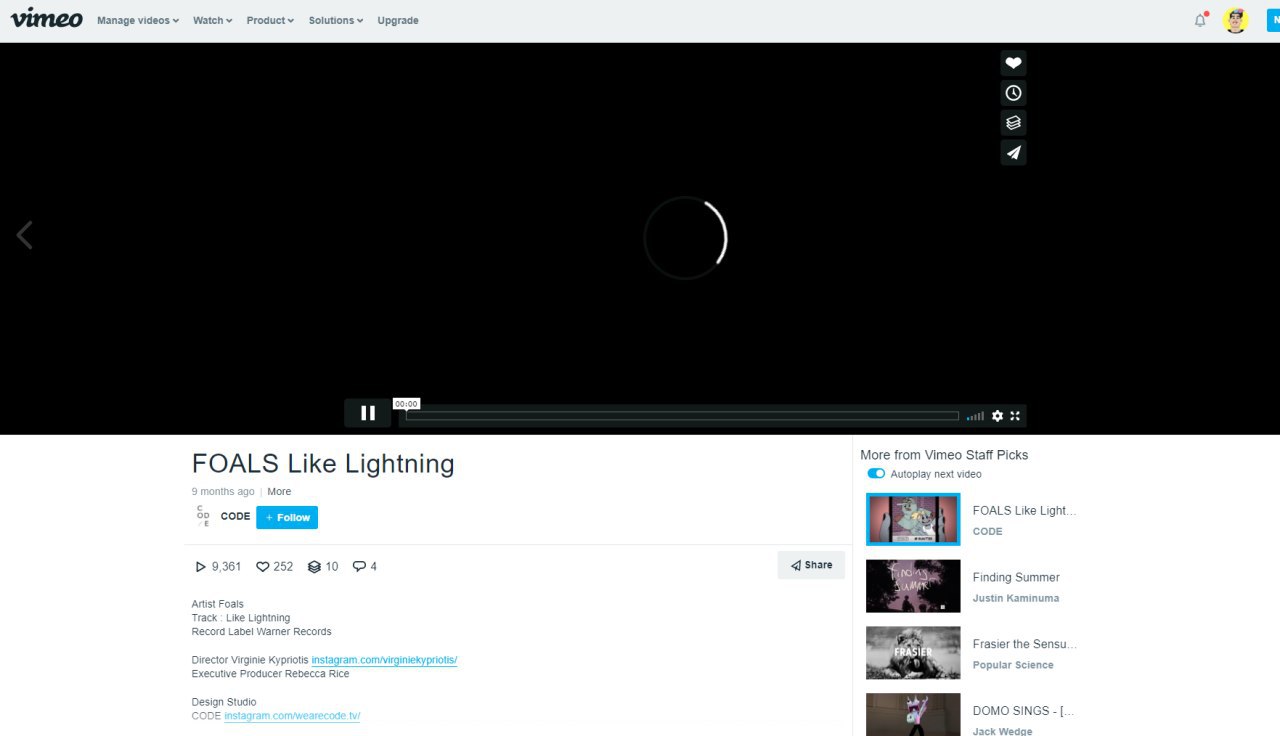The height and width of the screenshot is (736, 1280).
Task: Select FOALS Like Lightning thumbnail in sidebar
Action: (x=913, y=519)
